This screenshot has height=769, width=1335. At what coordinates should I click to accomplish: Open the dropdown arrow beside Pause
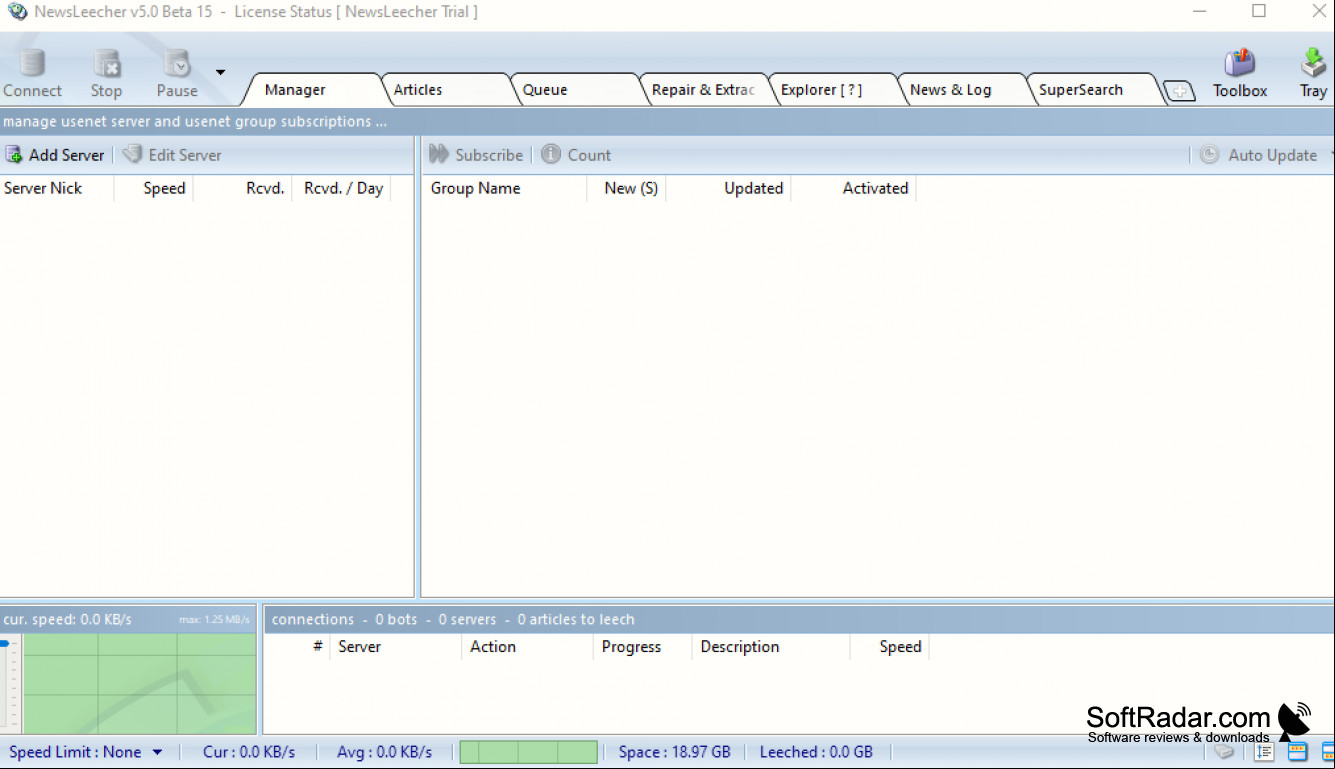pyautogui.click(x=220, y=72)
